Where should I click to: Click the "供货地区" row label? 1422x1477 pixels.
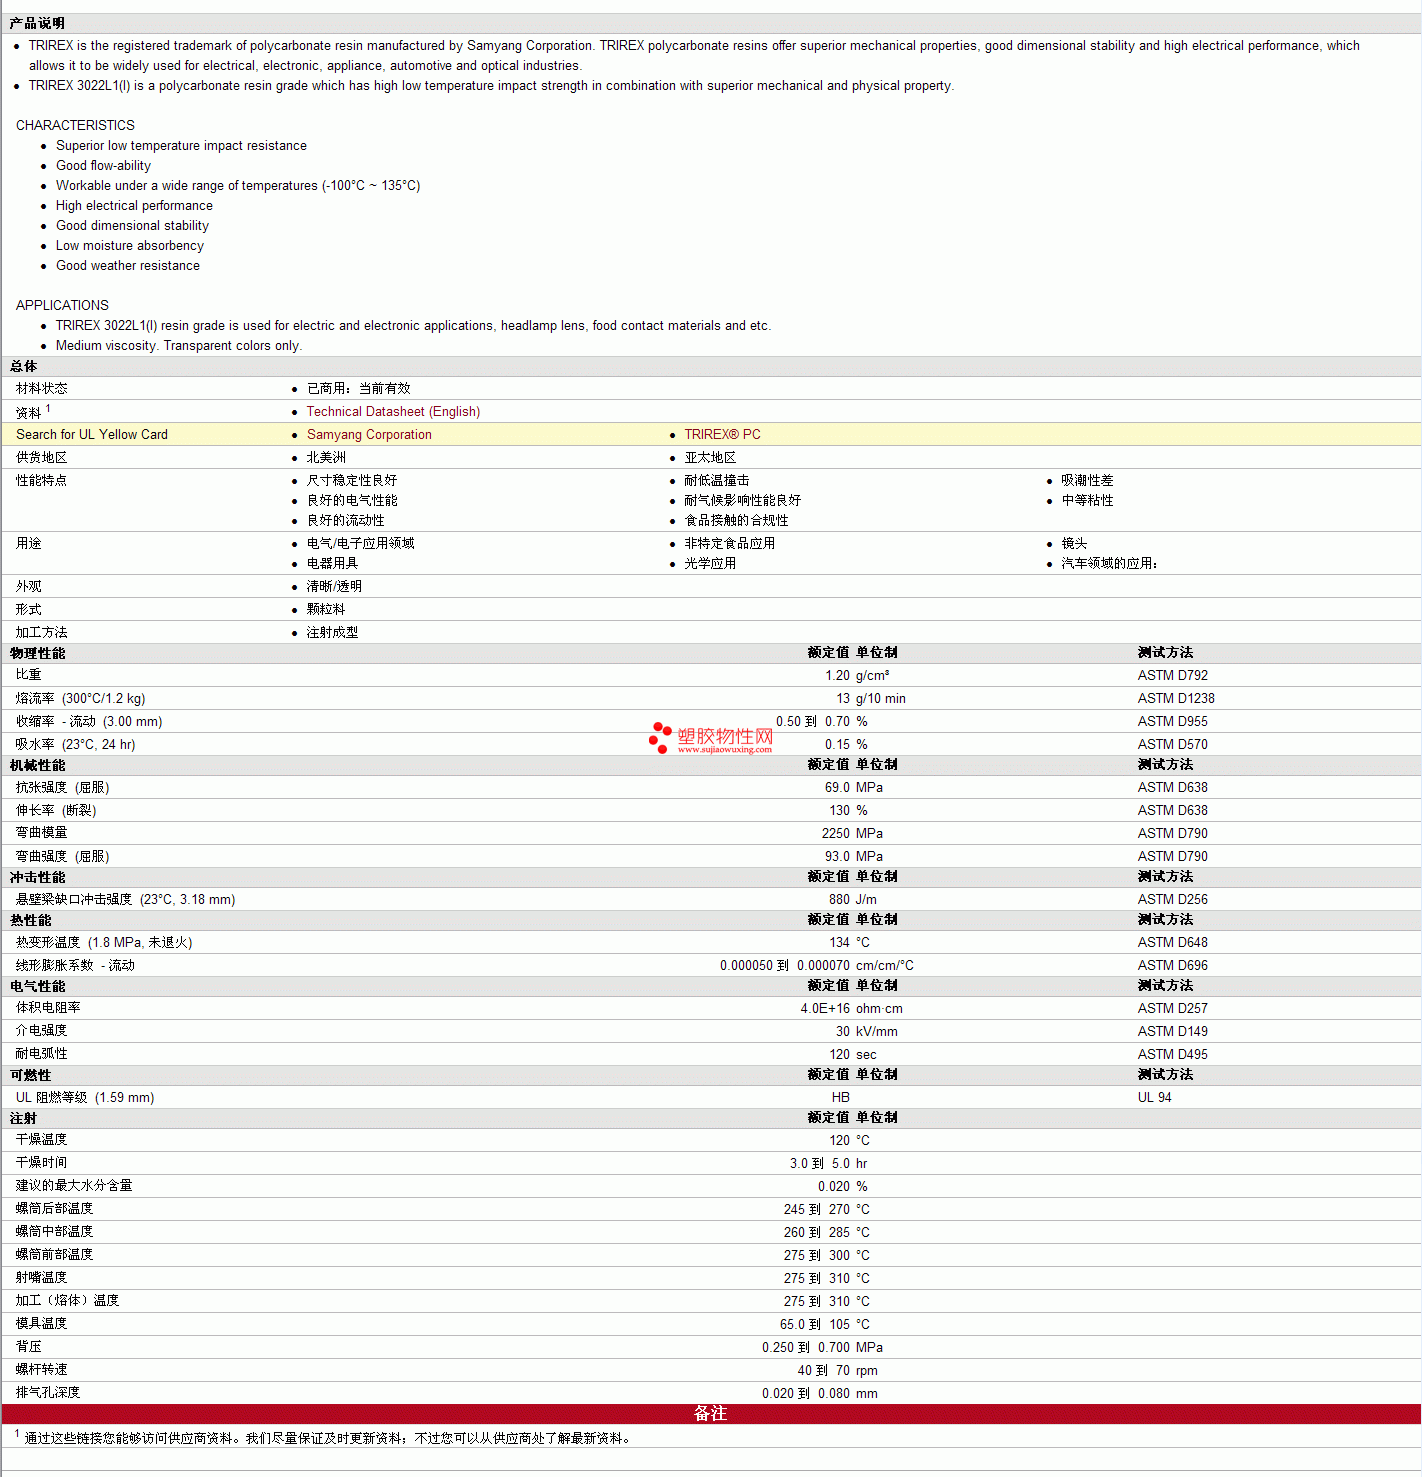(x=42, y=458)
